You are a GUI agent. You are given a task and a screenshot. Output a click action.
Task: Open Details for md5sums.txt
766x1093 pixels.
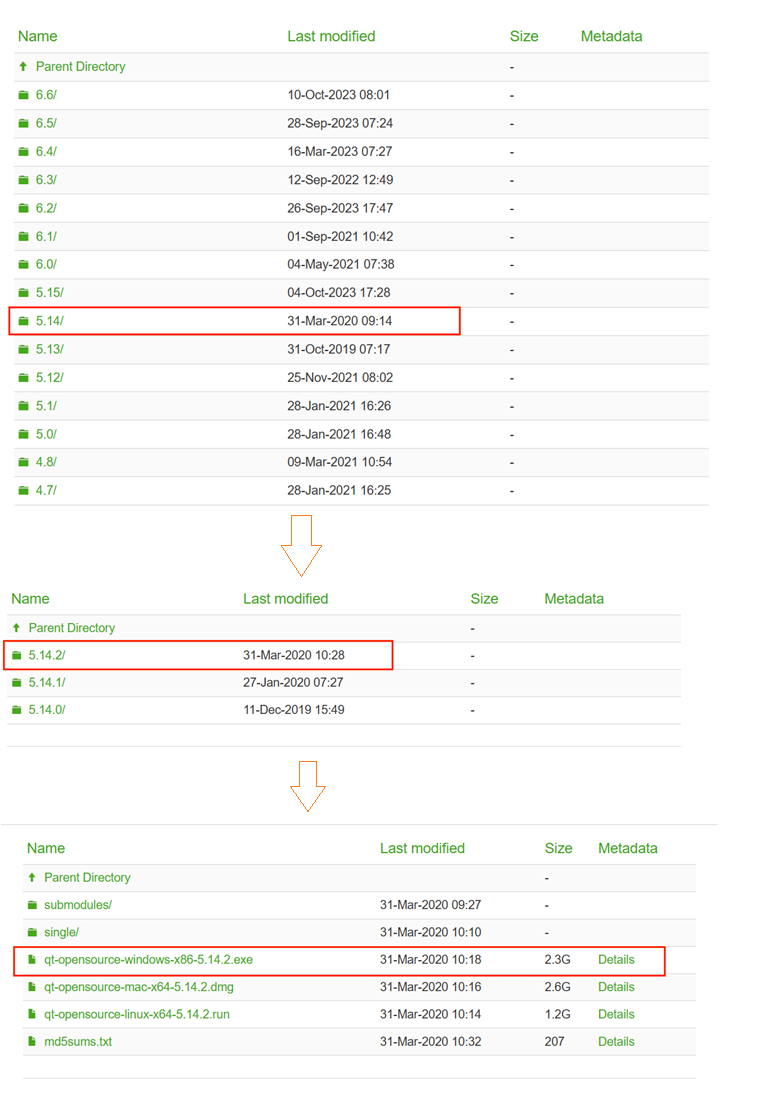616,1041
